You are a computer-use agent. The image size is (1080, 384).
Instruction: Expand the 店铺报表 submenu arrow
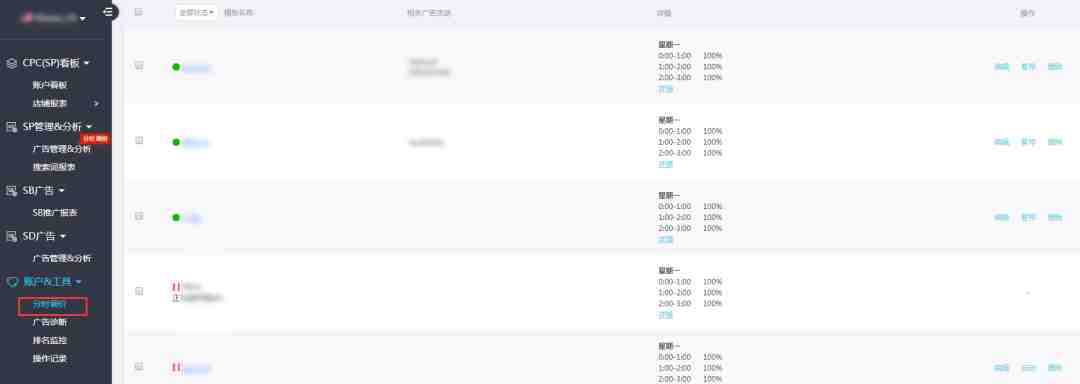tap(96, 103)
